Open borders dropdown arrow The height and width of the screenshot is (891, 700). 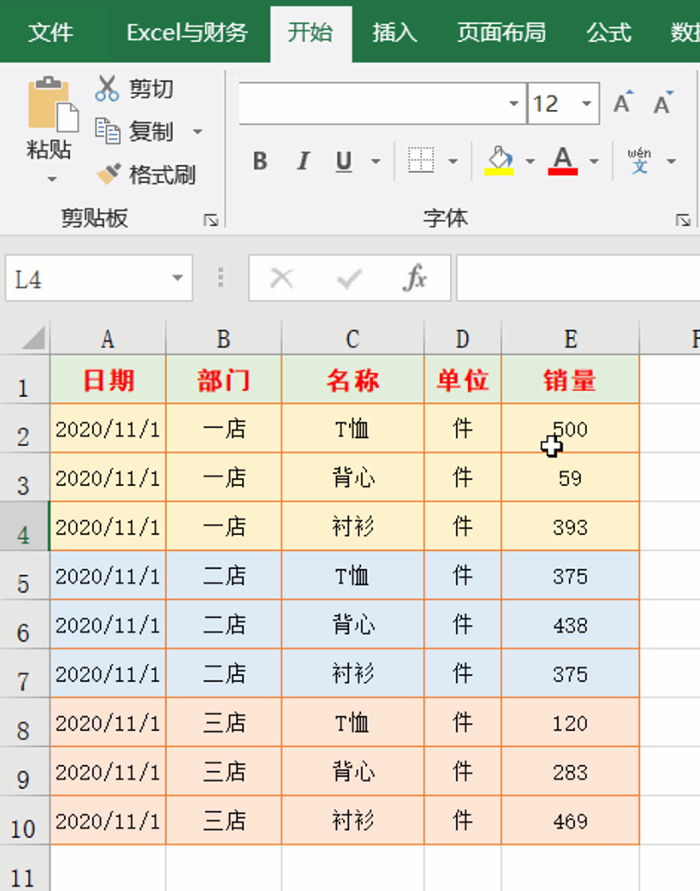(x=453, y=161)
